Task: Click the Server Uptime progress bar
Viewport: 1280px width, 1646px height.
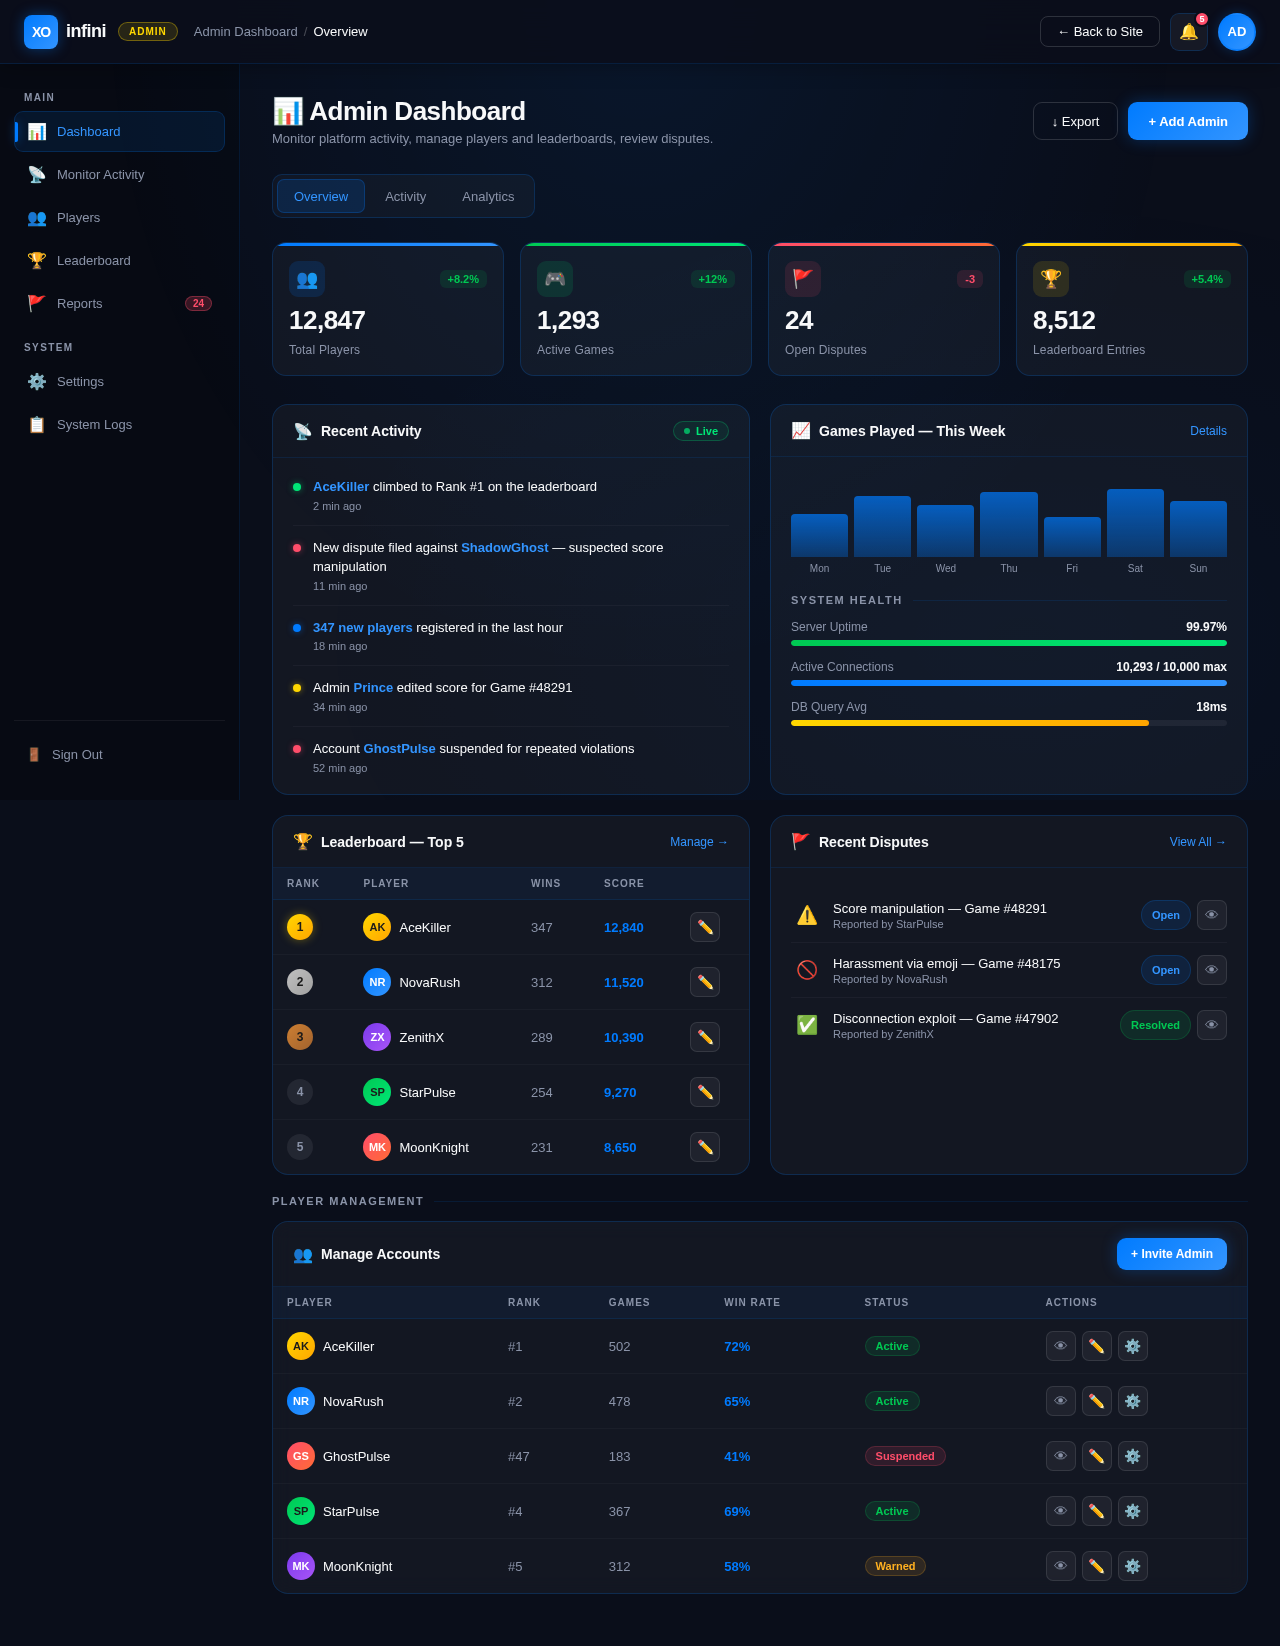Action: [1009, 643]
